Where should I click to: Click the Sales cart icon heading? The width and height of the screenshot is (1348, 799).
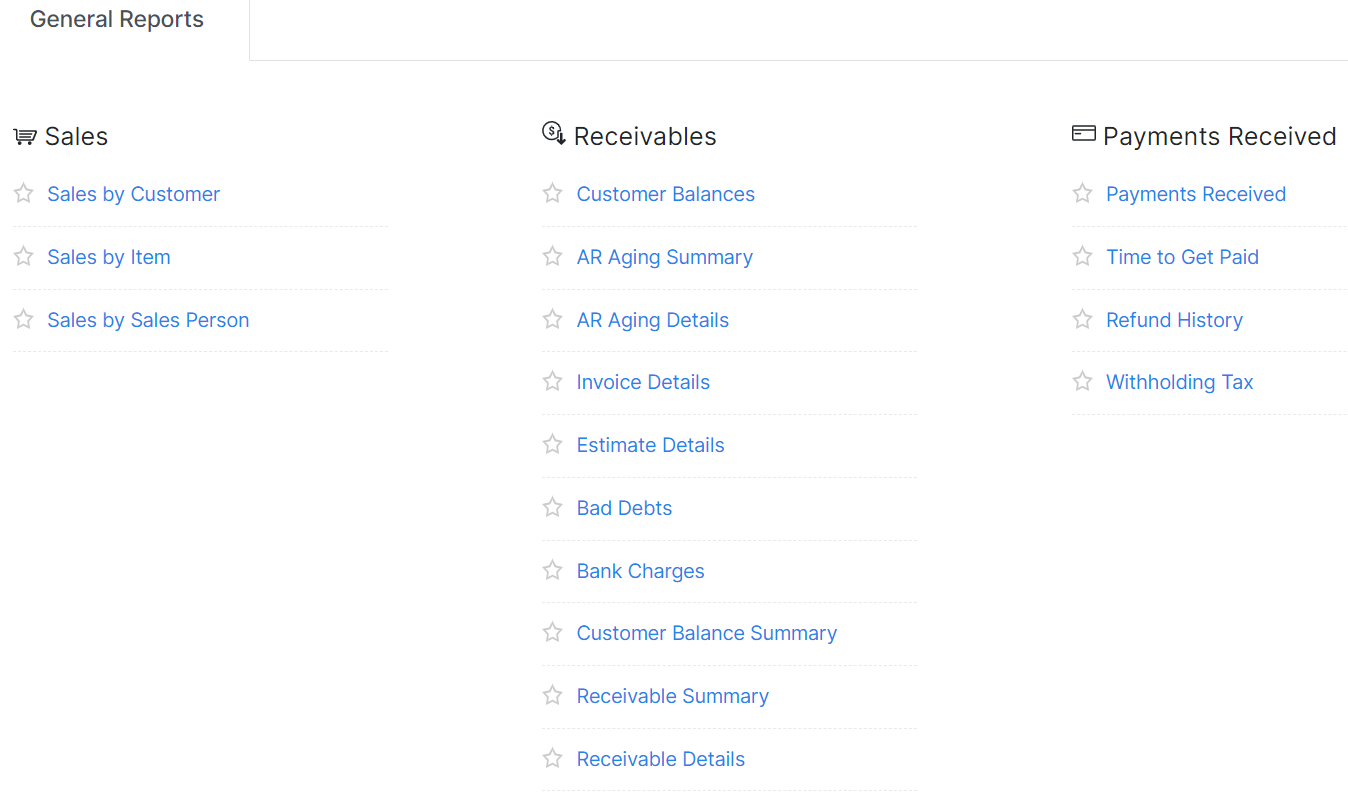[x=24, y=136]
